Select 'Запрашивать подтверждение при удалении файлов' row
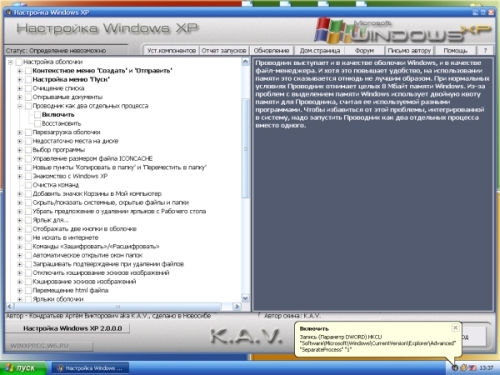500x375 pixels. 108,264
